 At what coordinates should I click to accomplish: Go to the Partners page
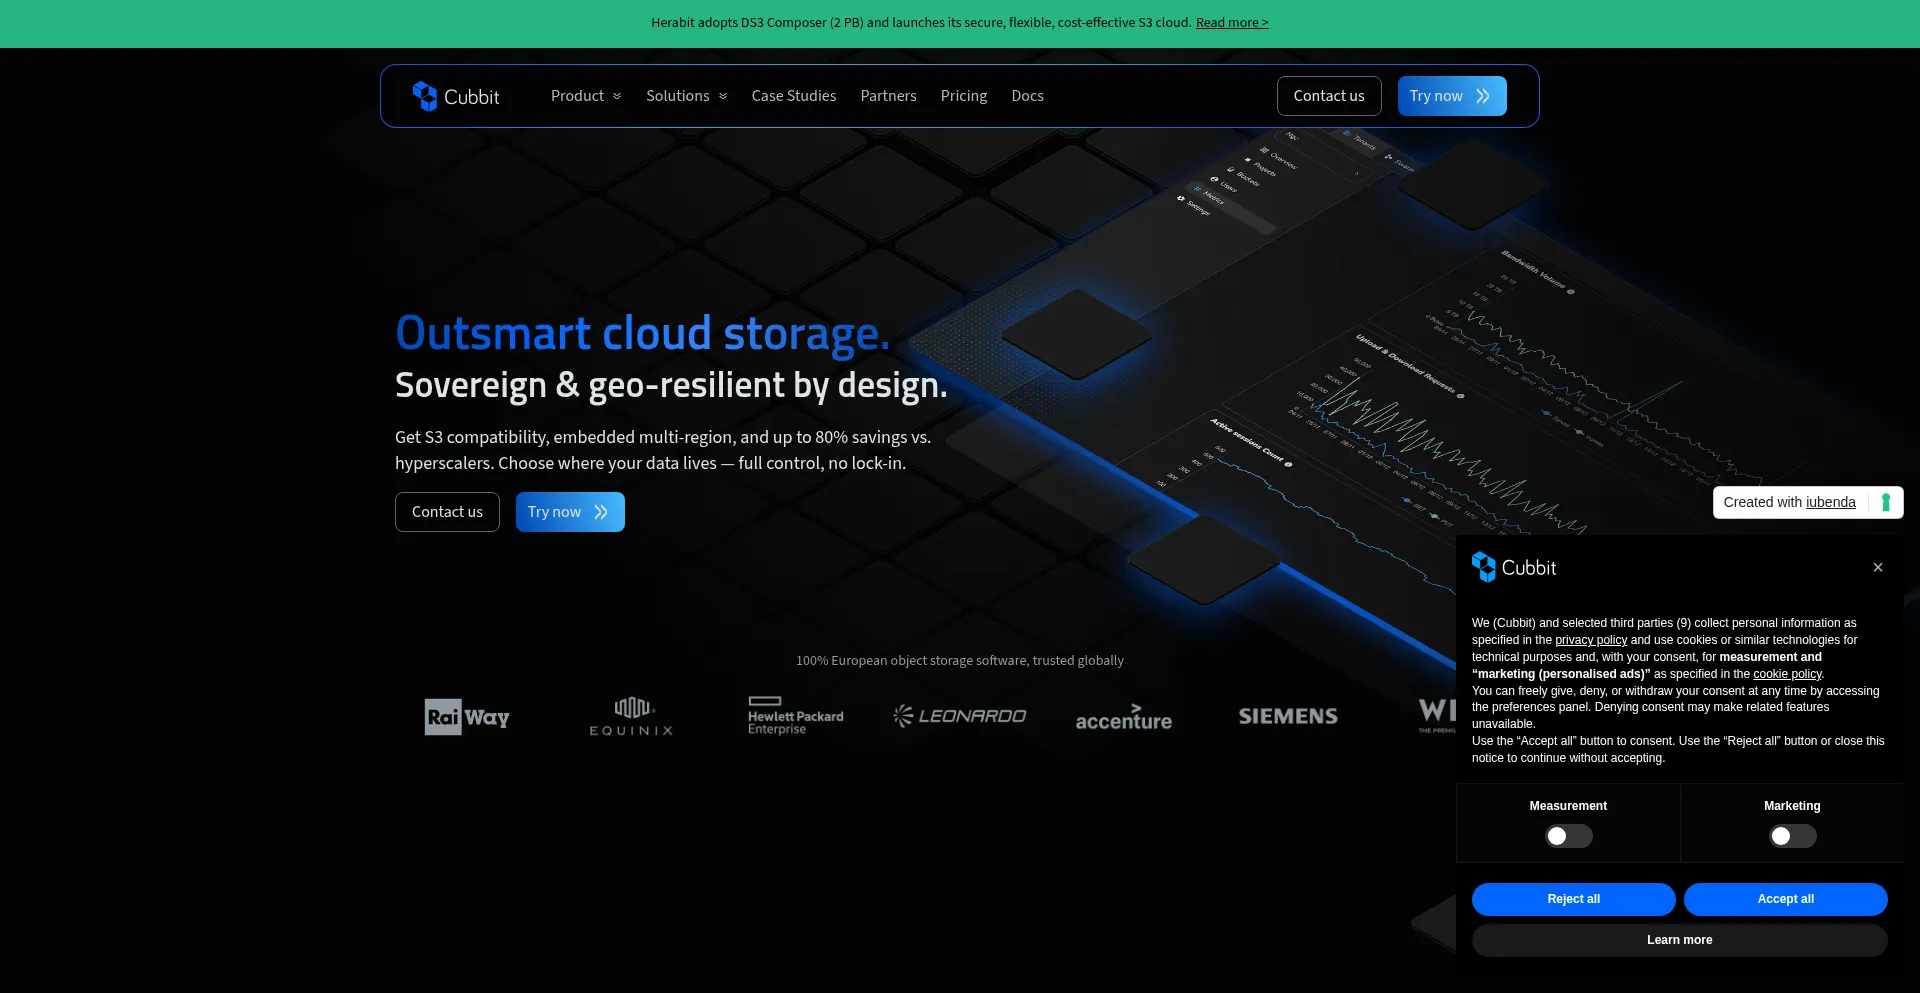click(x=888, y=96)
